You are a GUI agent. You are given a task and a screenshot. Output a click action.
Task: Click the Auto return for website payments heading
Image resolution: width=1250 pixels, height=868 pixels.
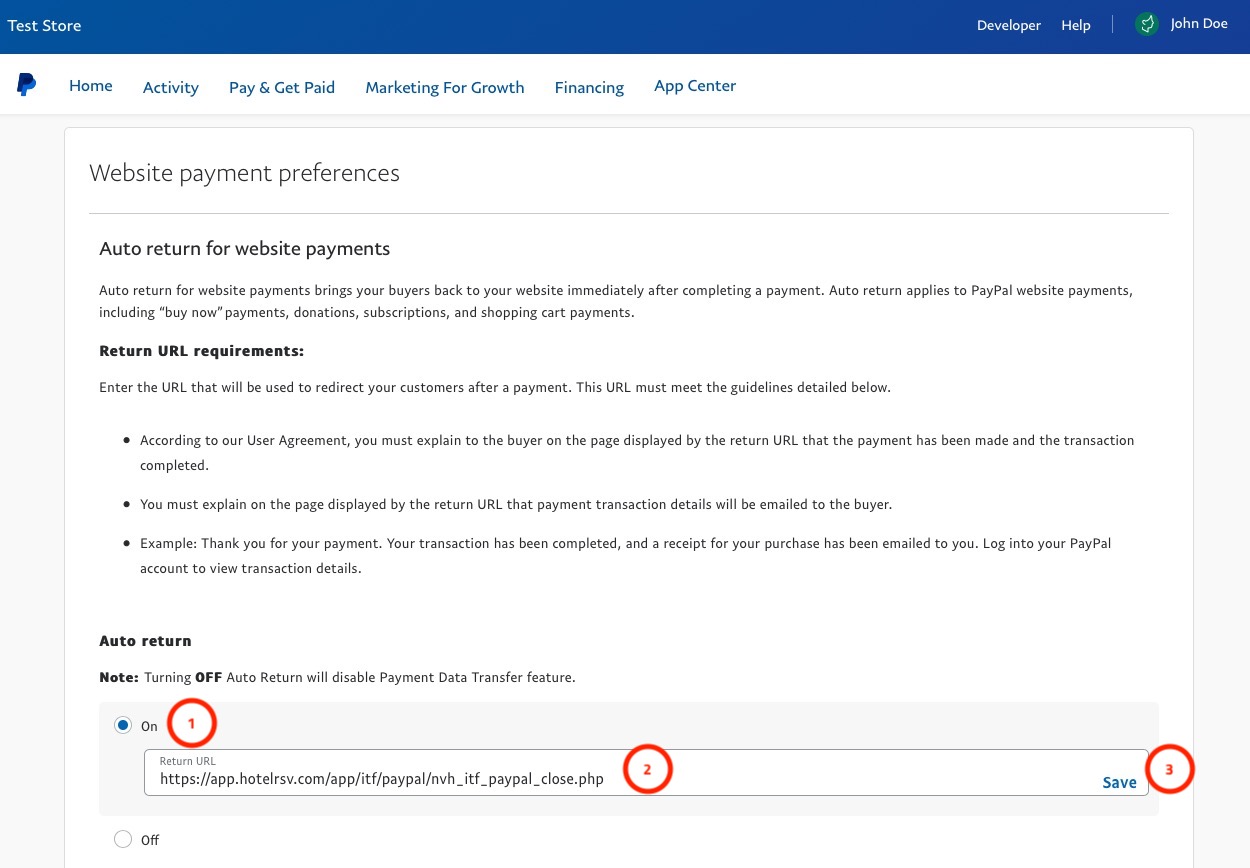(245, 248)
